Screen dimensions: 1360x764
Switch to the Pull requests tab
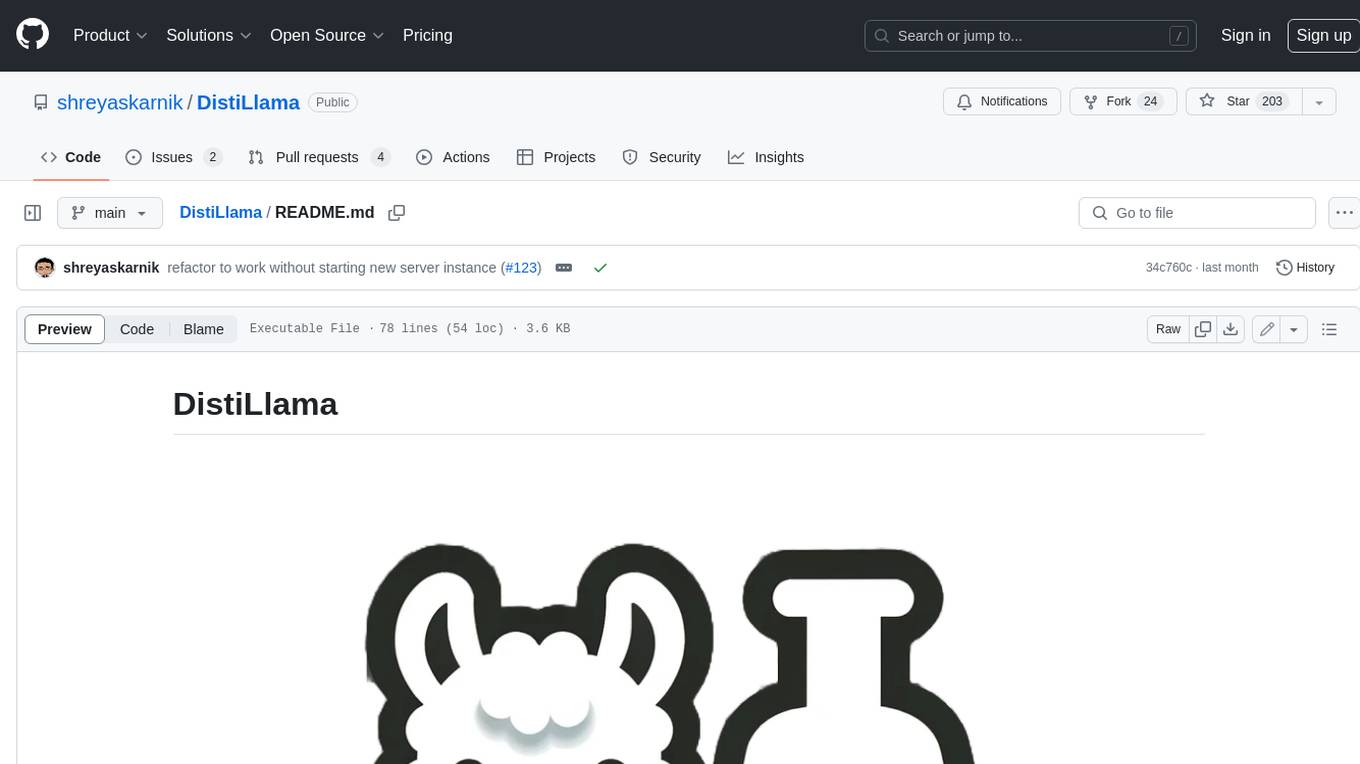click(318, 157)
